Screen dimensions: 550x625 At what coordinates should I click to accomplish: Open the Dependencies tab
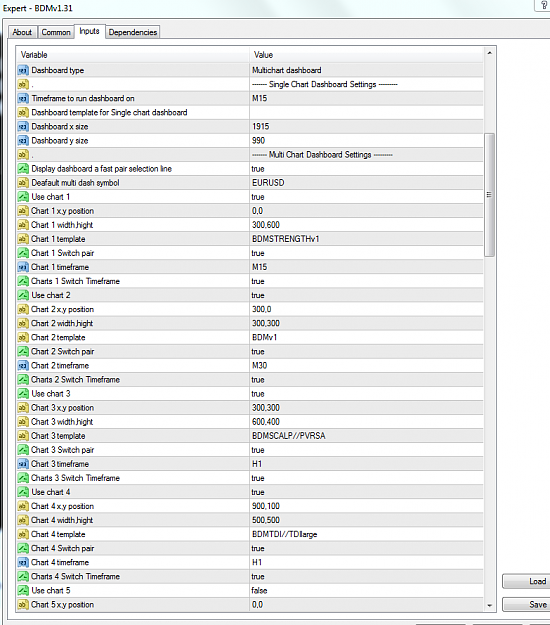[x=133, y=32]
